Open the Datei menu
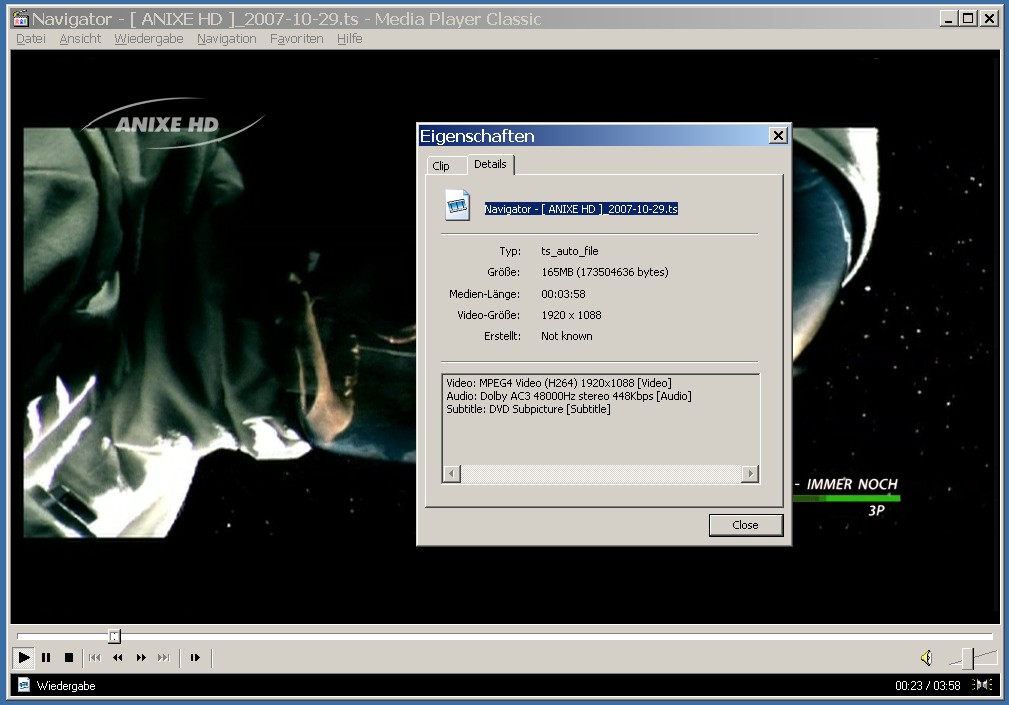This screenshot has height=705, width=1009. point(31,39)
